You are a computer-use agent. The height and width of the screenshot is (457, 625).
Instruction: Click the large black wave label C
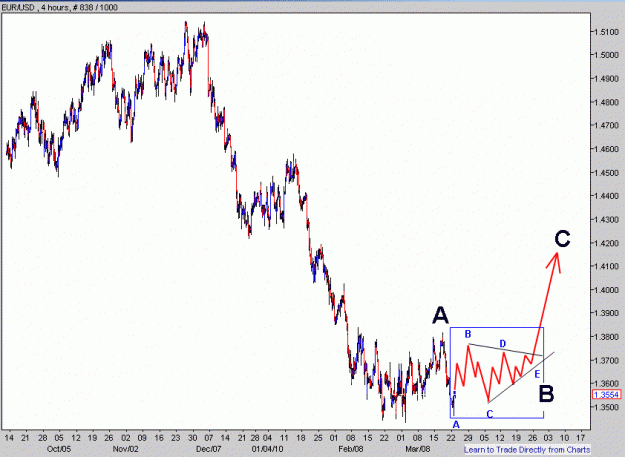562,239
